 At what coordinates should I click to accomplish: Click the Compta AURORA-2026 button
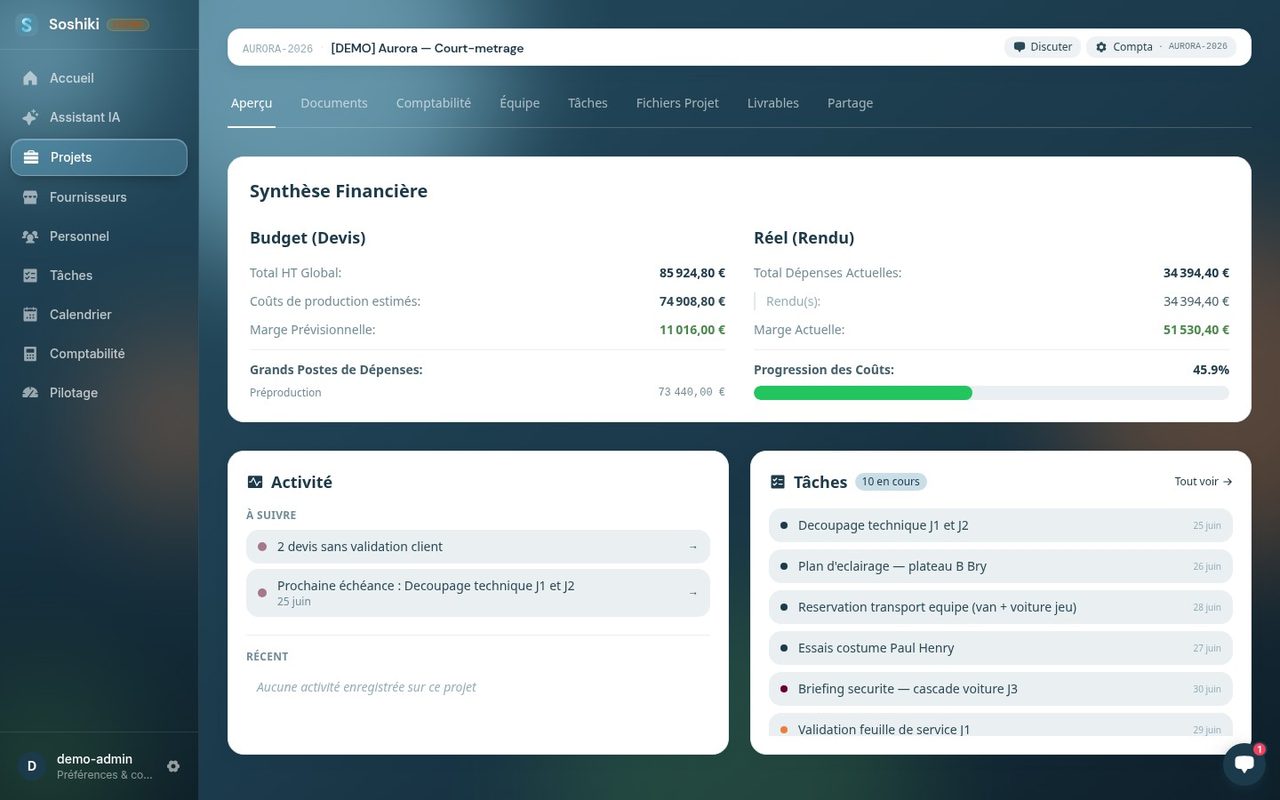1161,47
